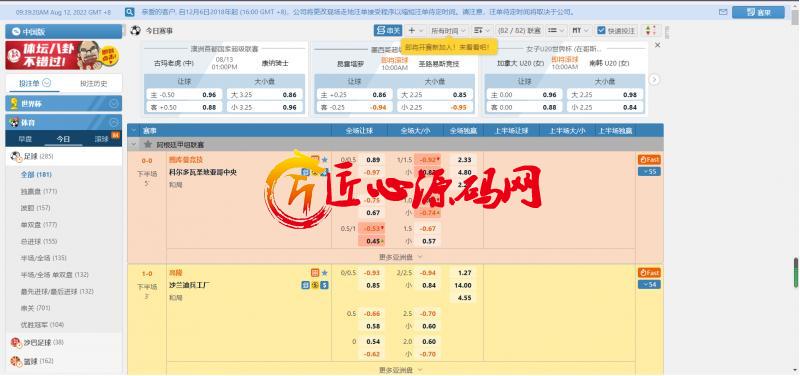Favorite the 0-0 match with star icon
Viewport: 800px width, 376px height.
point(324,160)
